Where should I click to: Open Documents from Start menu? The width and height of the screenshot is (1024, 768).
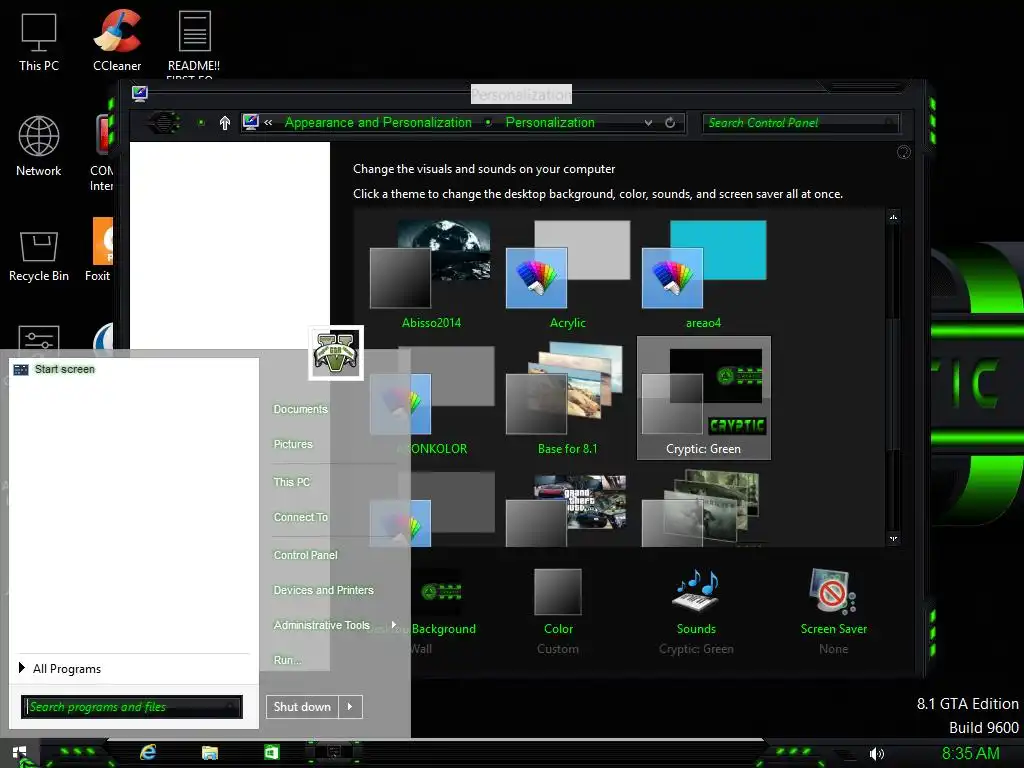click(x=300, y=409)
